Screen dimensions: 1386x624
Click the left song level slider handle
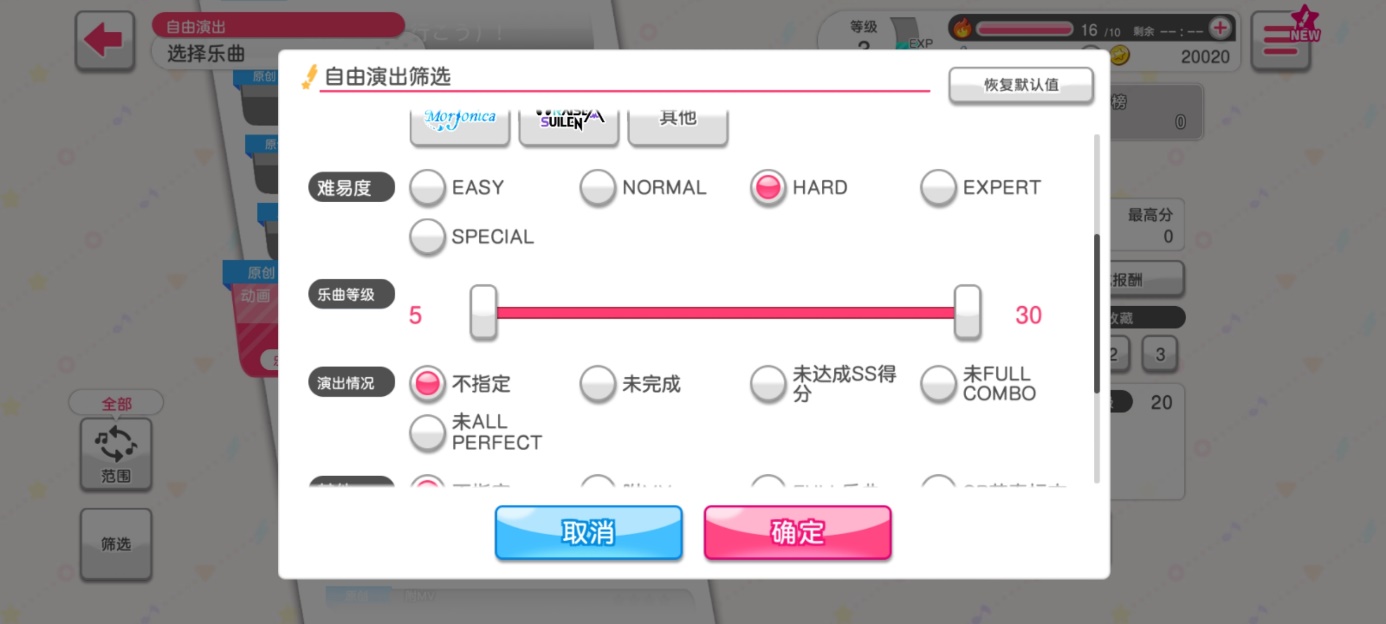pyautogui.click(x=484, y=312)
